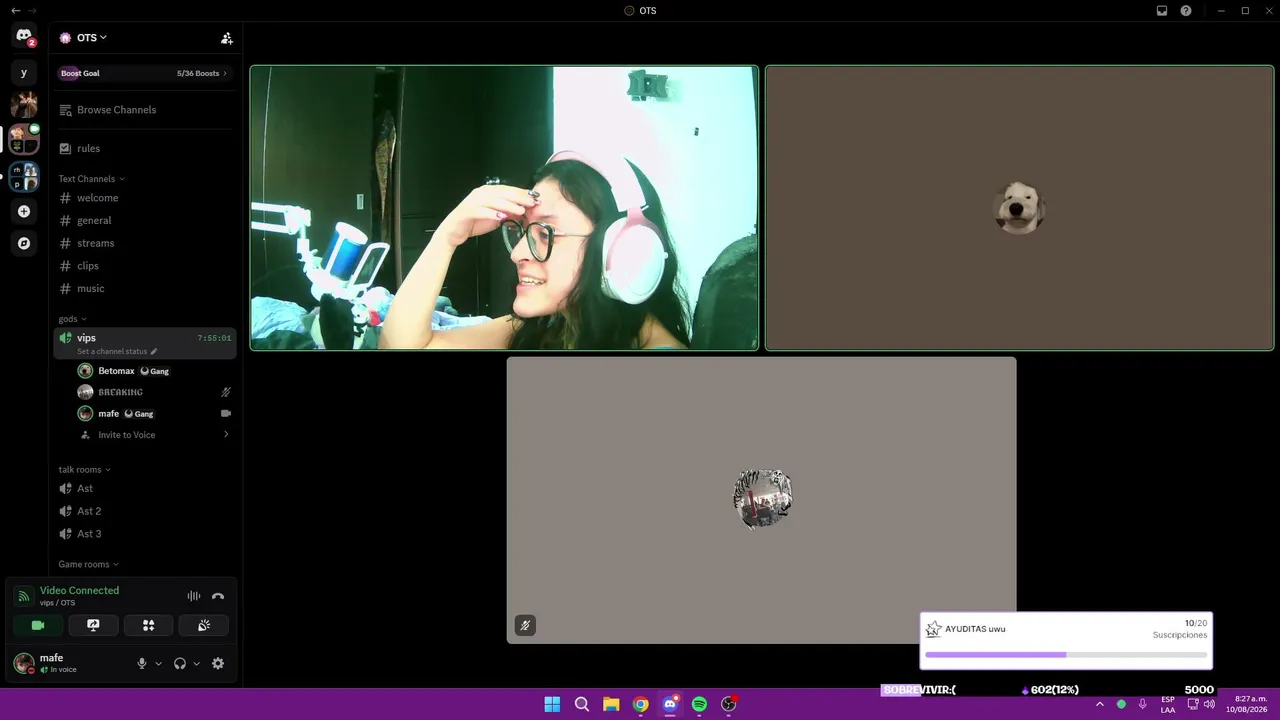Open Windows taskbar search
Screen dimensions: 1280x720
[582, 704]
